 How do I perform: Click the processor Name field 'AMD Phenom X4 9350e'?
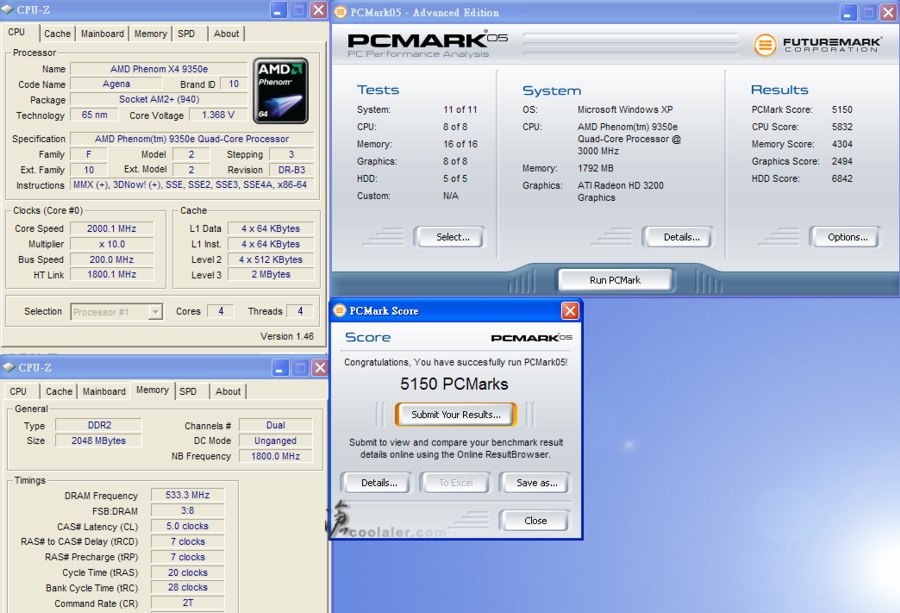tap(159, 69)
